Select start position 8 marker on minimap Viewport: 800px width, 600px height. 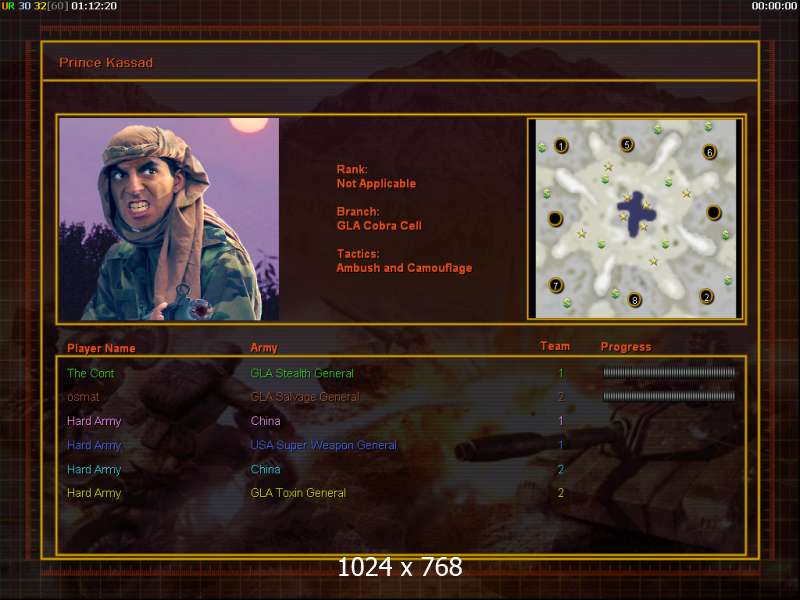point(634,300)
